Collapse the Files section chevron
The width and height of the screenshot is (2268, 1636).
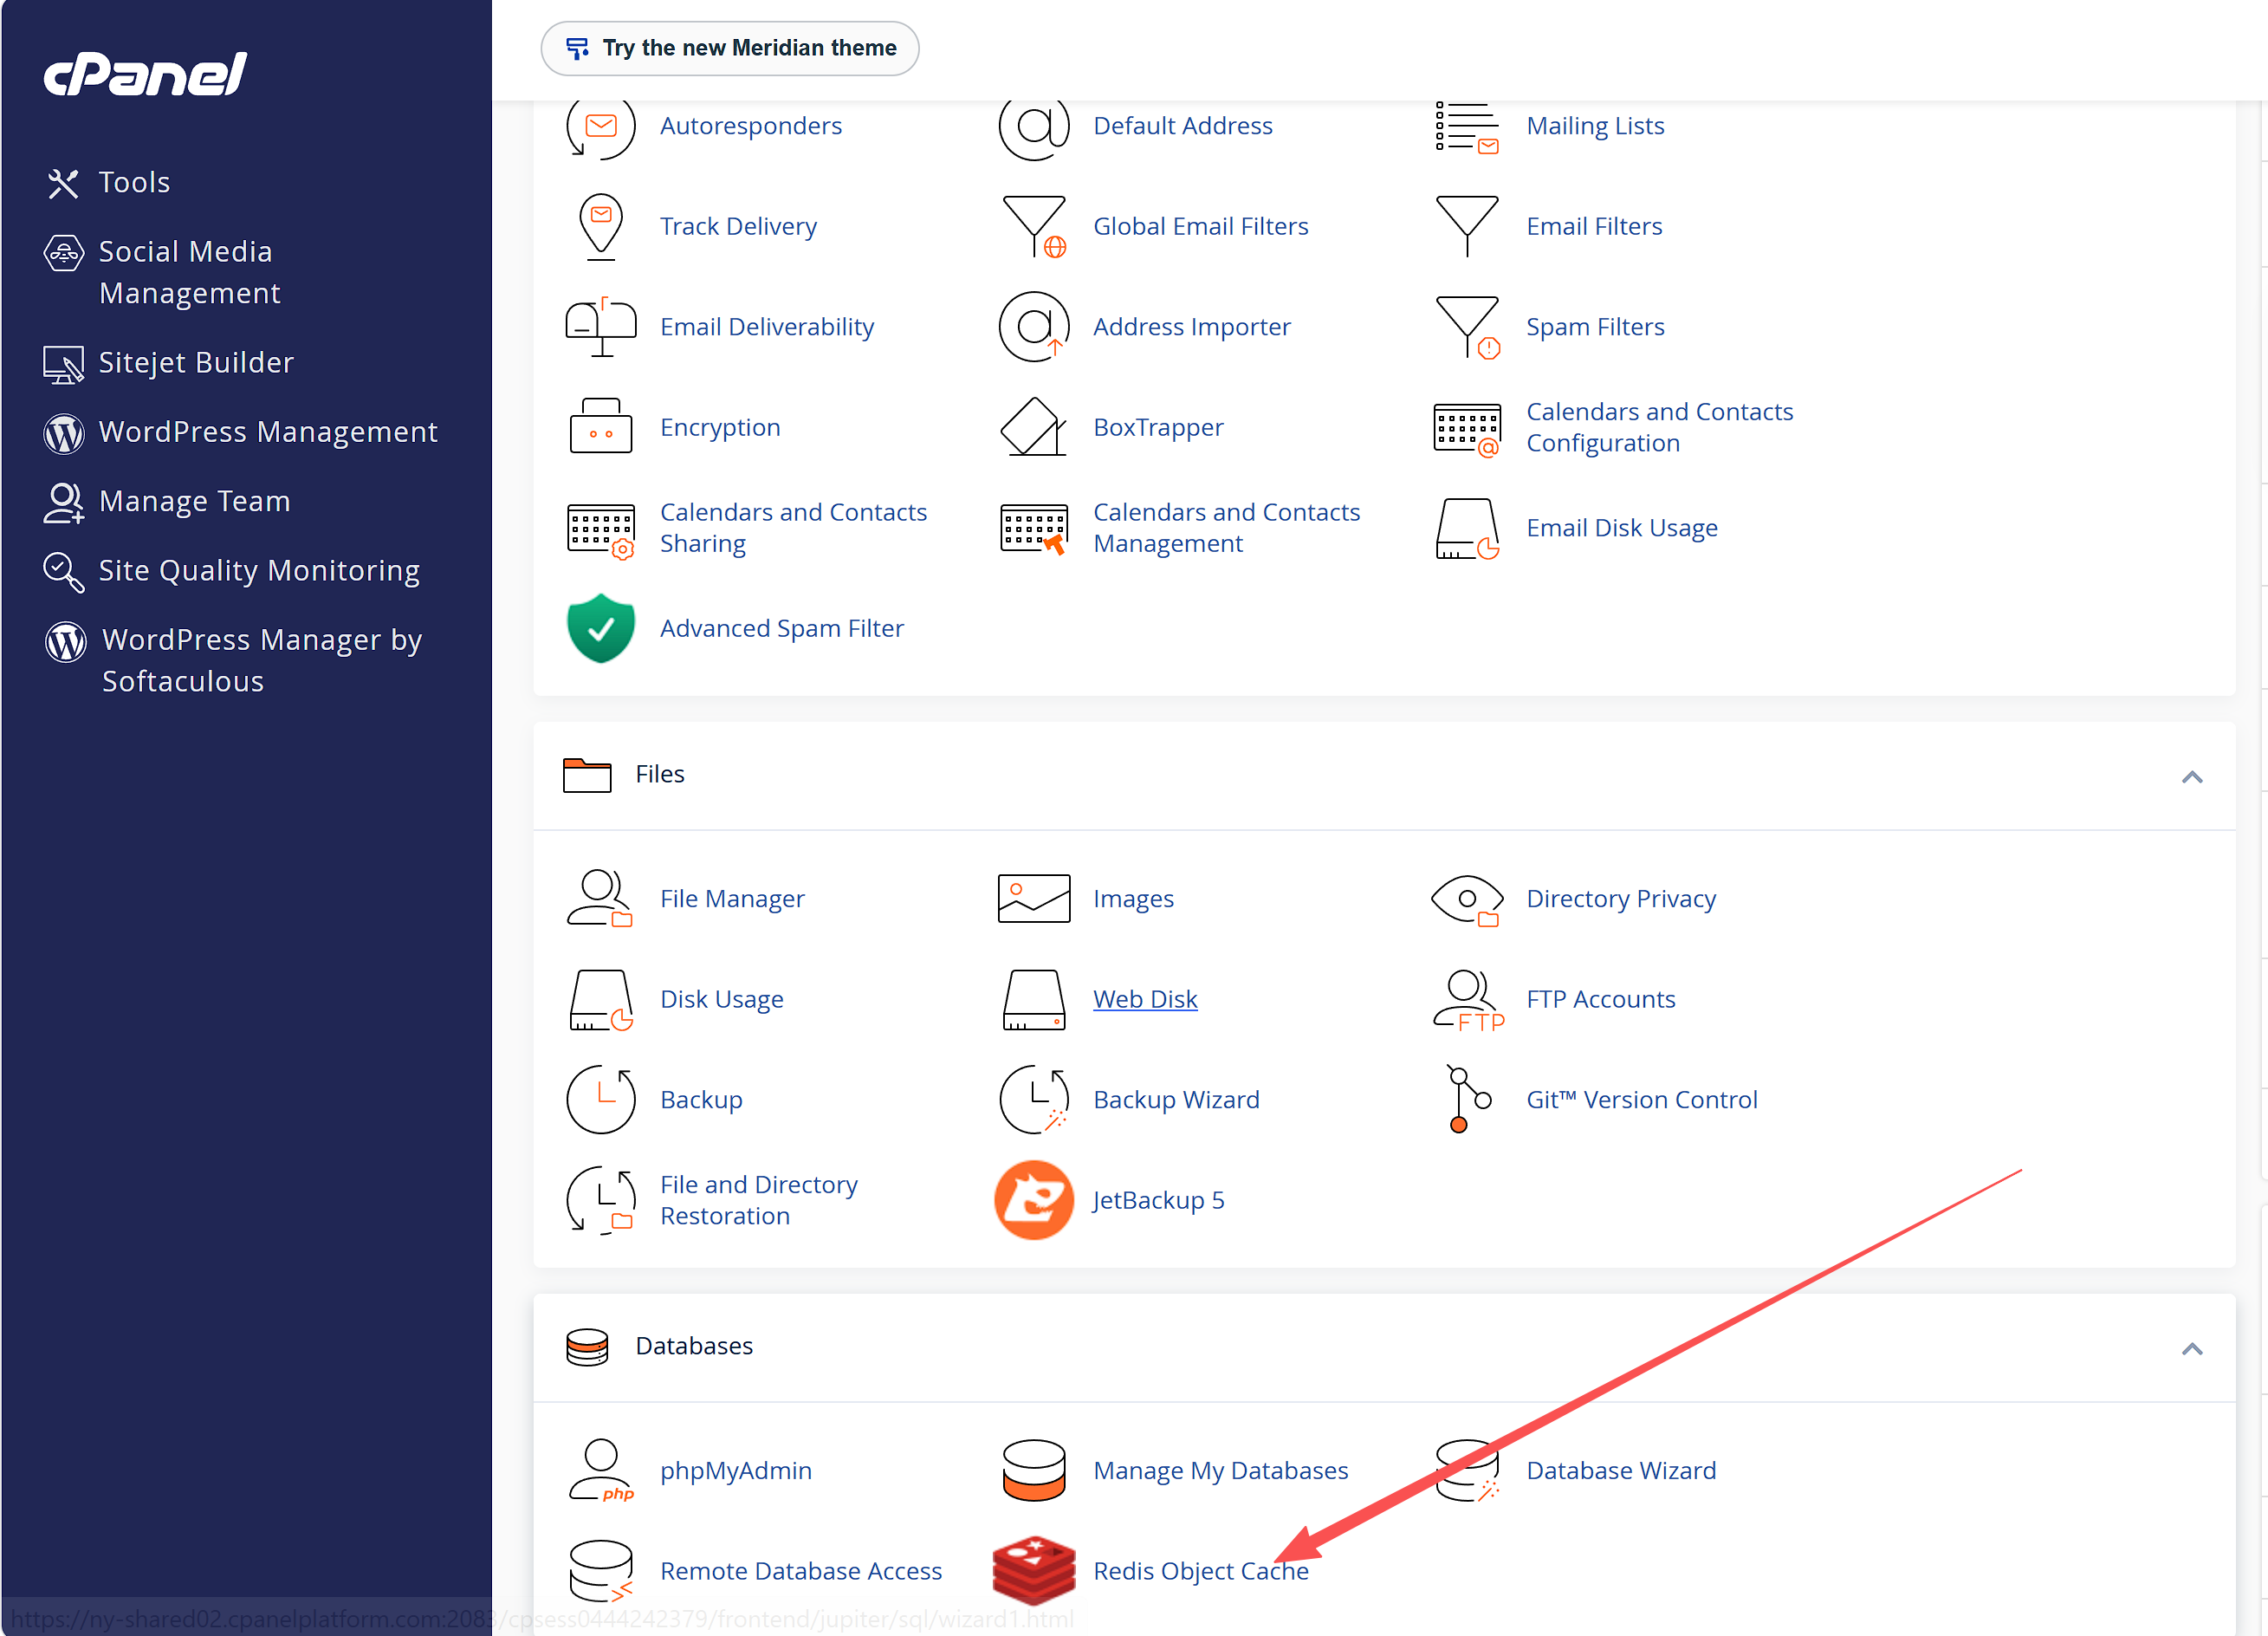[x=2192, y=777]
